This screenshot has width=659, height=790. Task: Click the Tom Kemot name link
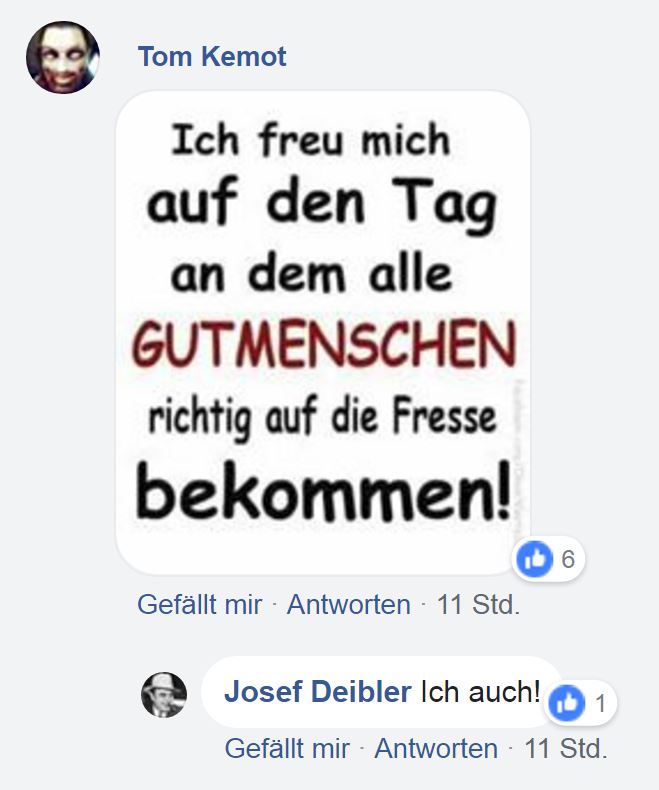212,56
